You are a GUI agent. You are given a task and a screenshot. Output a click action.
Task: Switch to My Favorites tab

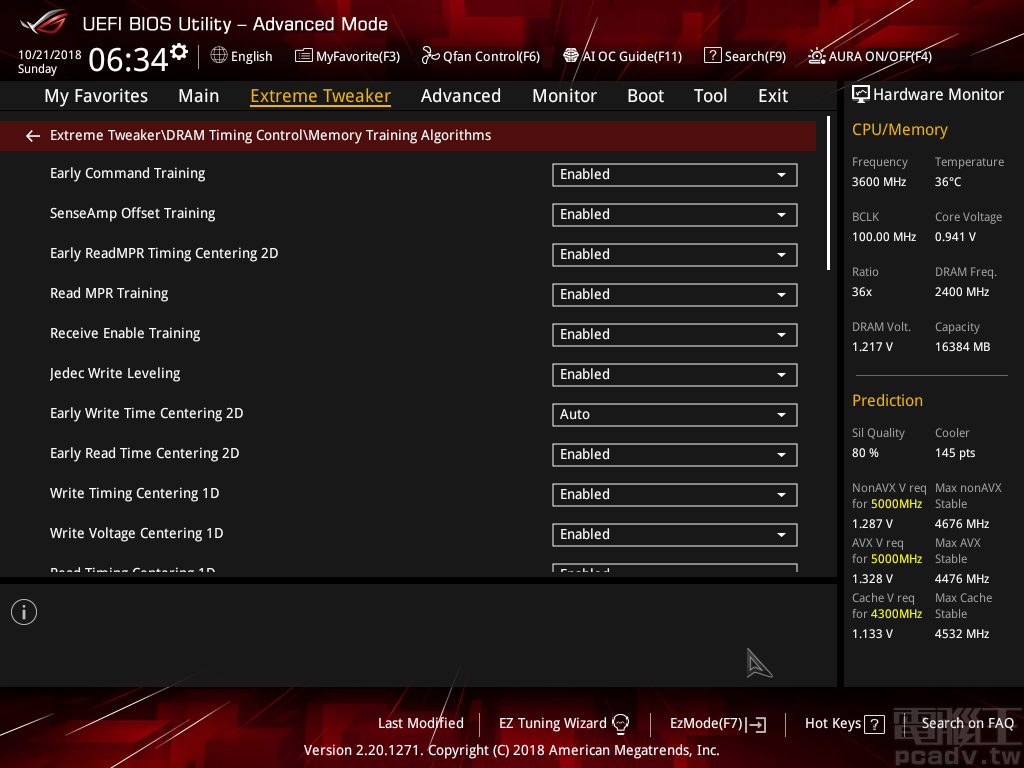click(96, 96)
